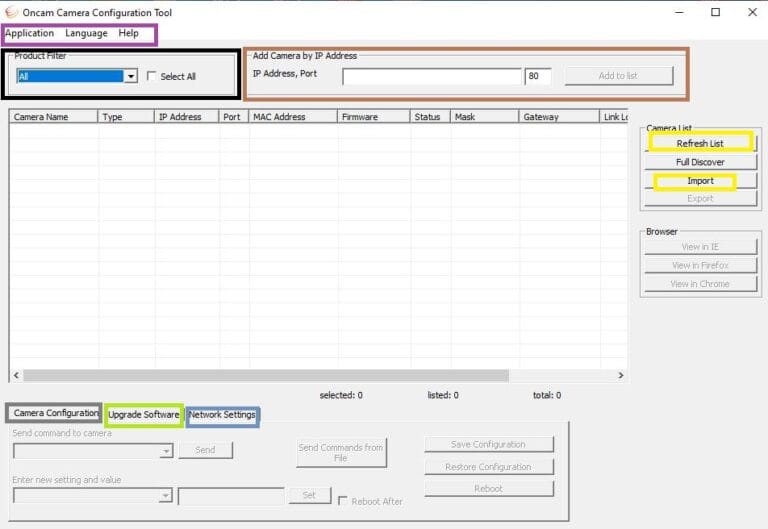Expand the Send command to camera dropdown
768x529 pixels.
pos(166,452)
